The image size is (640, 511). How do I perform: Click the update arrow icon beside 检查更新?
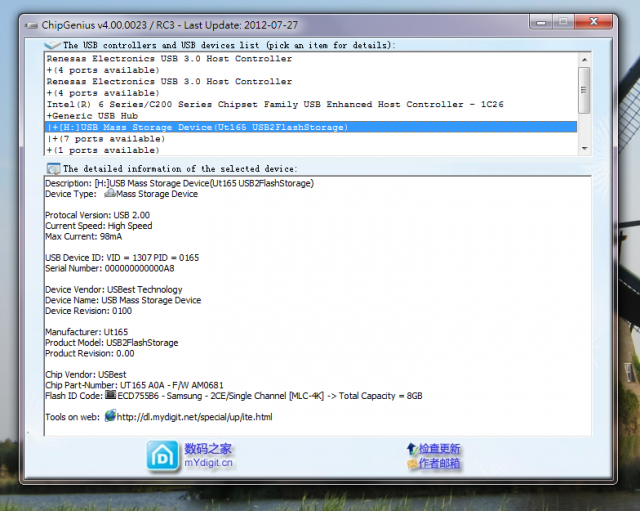point(411,449)
